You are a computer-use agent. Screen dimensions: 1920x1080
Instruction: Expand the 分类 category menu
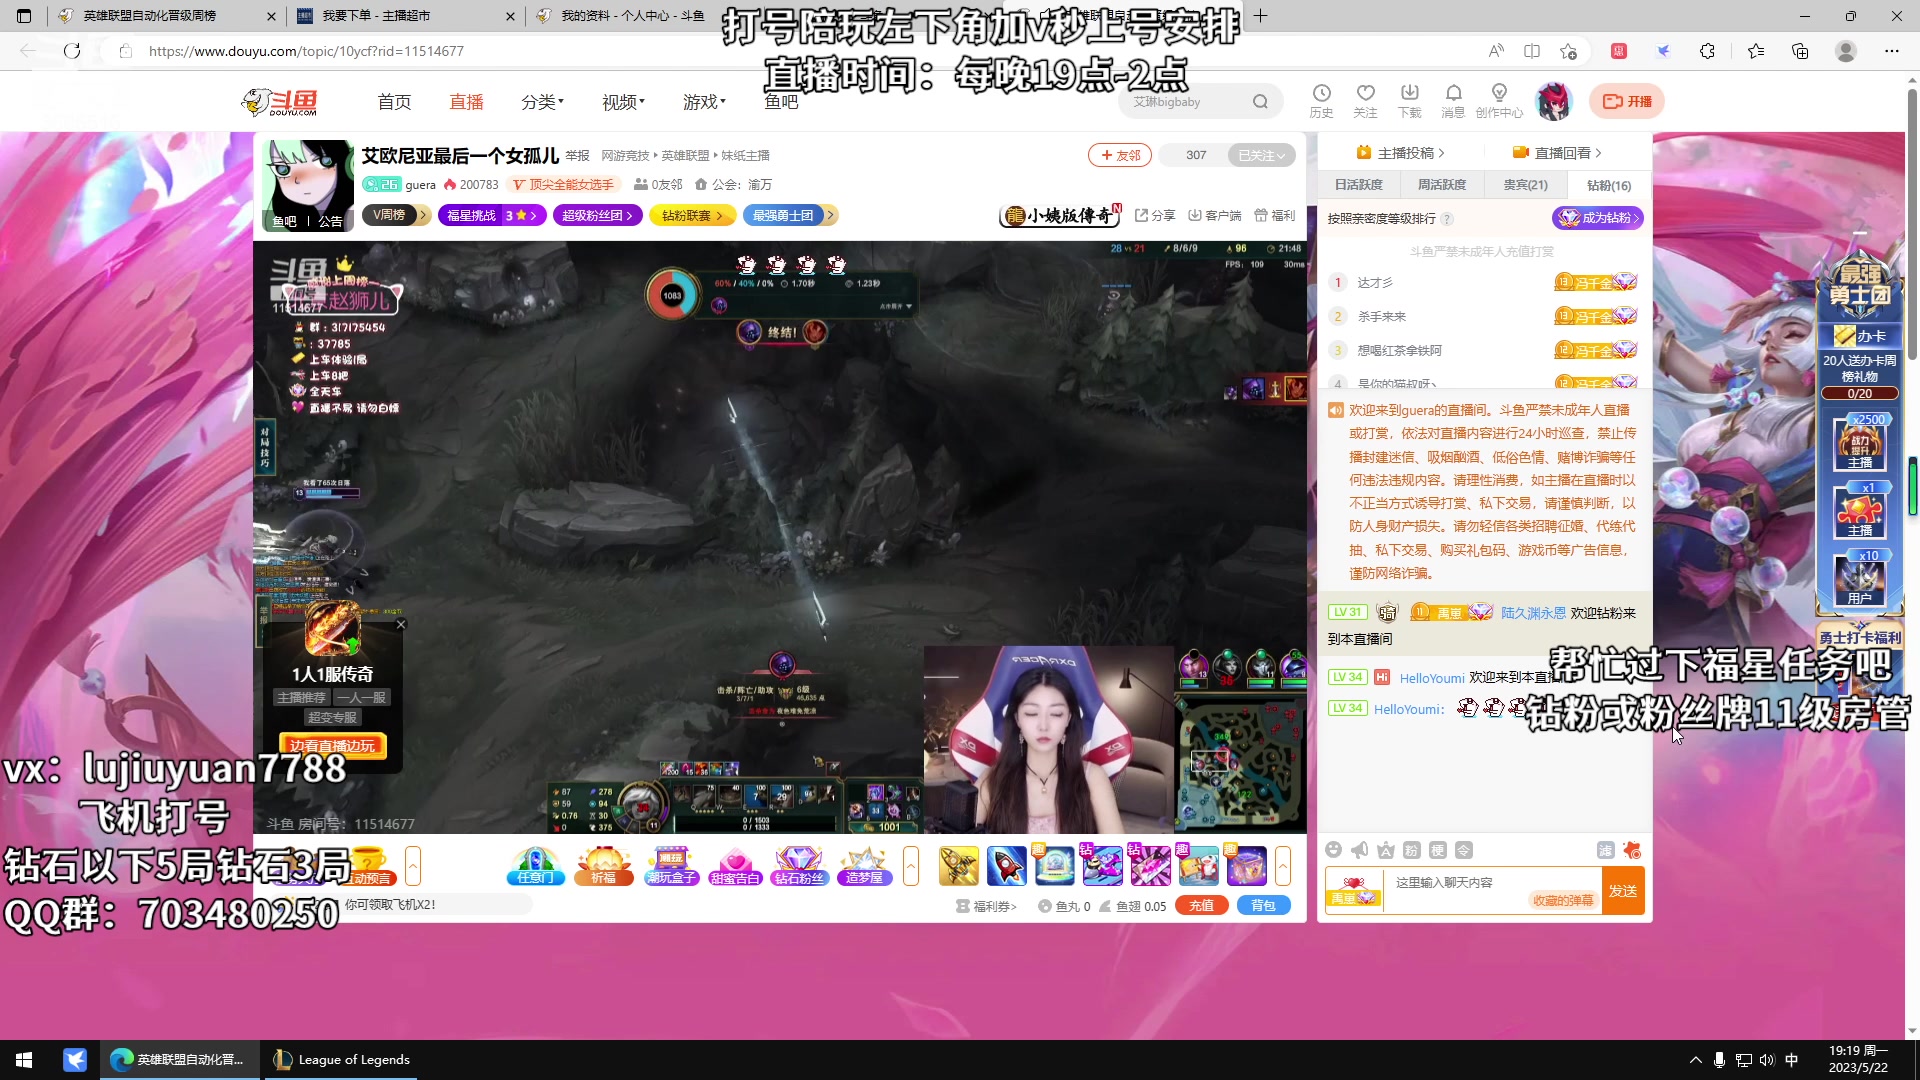pos(542,102)
